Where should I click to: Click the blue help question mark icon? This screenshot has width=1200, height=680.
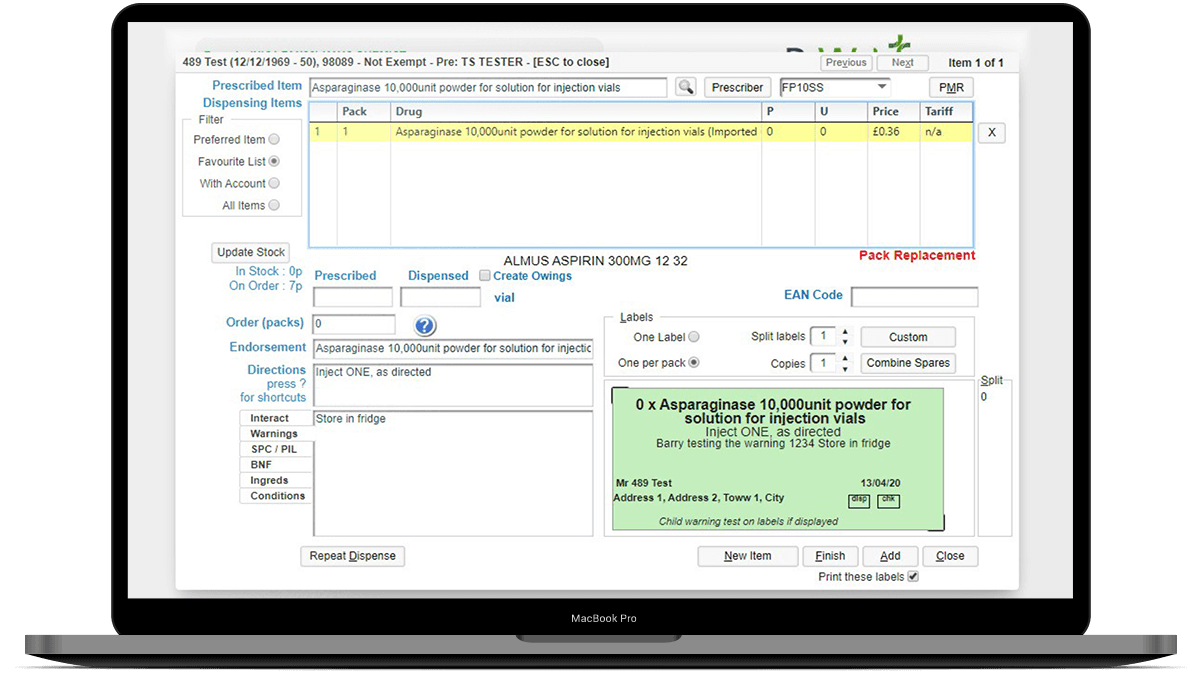coord(424,326)
